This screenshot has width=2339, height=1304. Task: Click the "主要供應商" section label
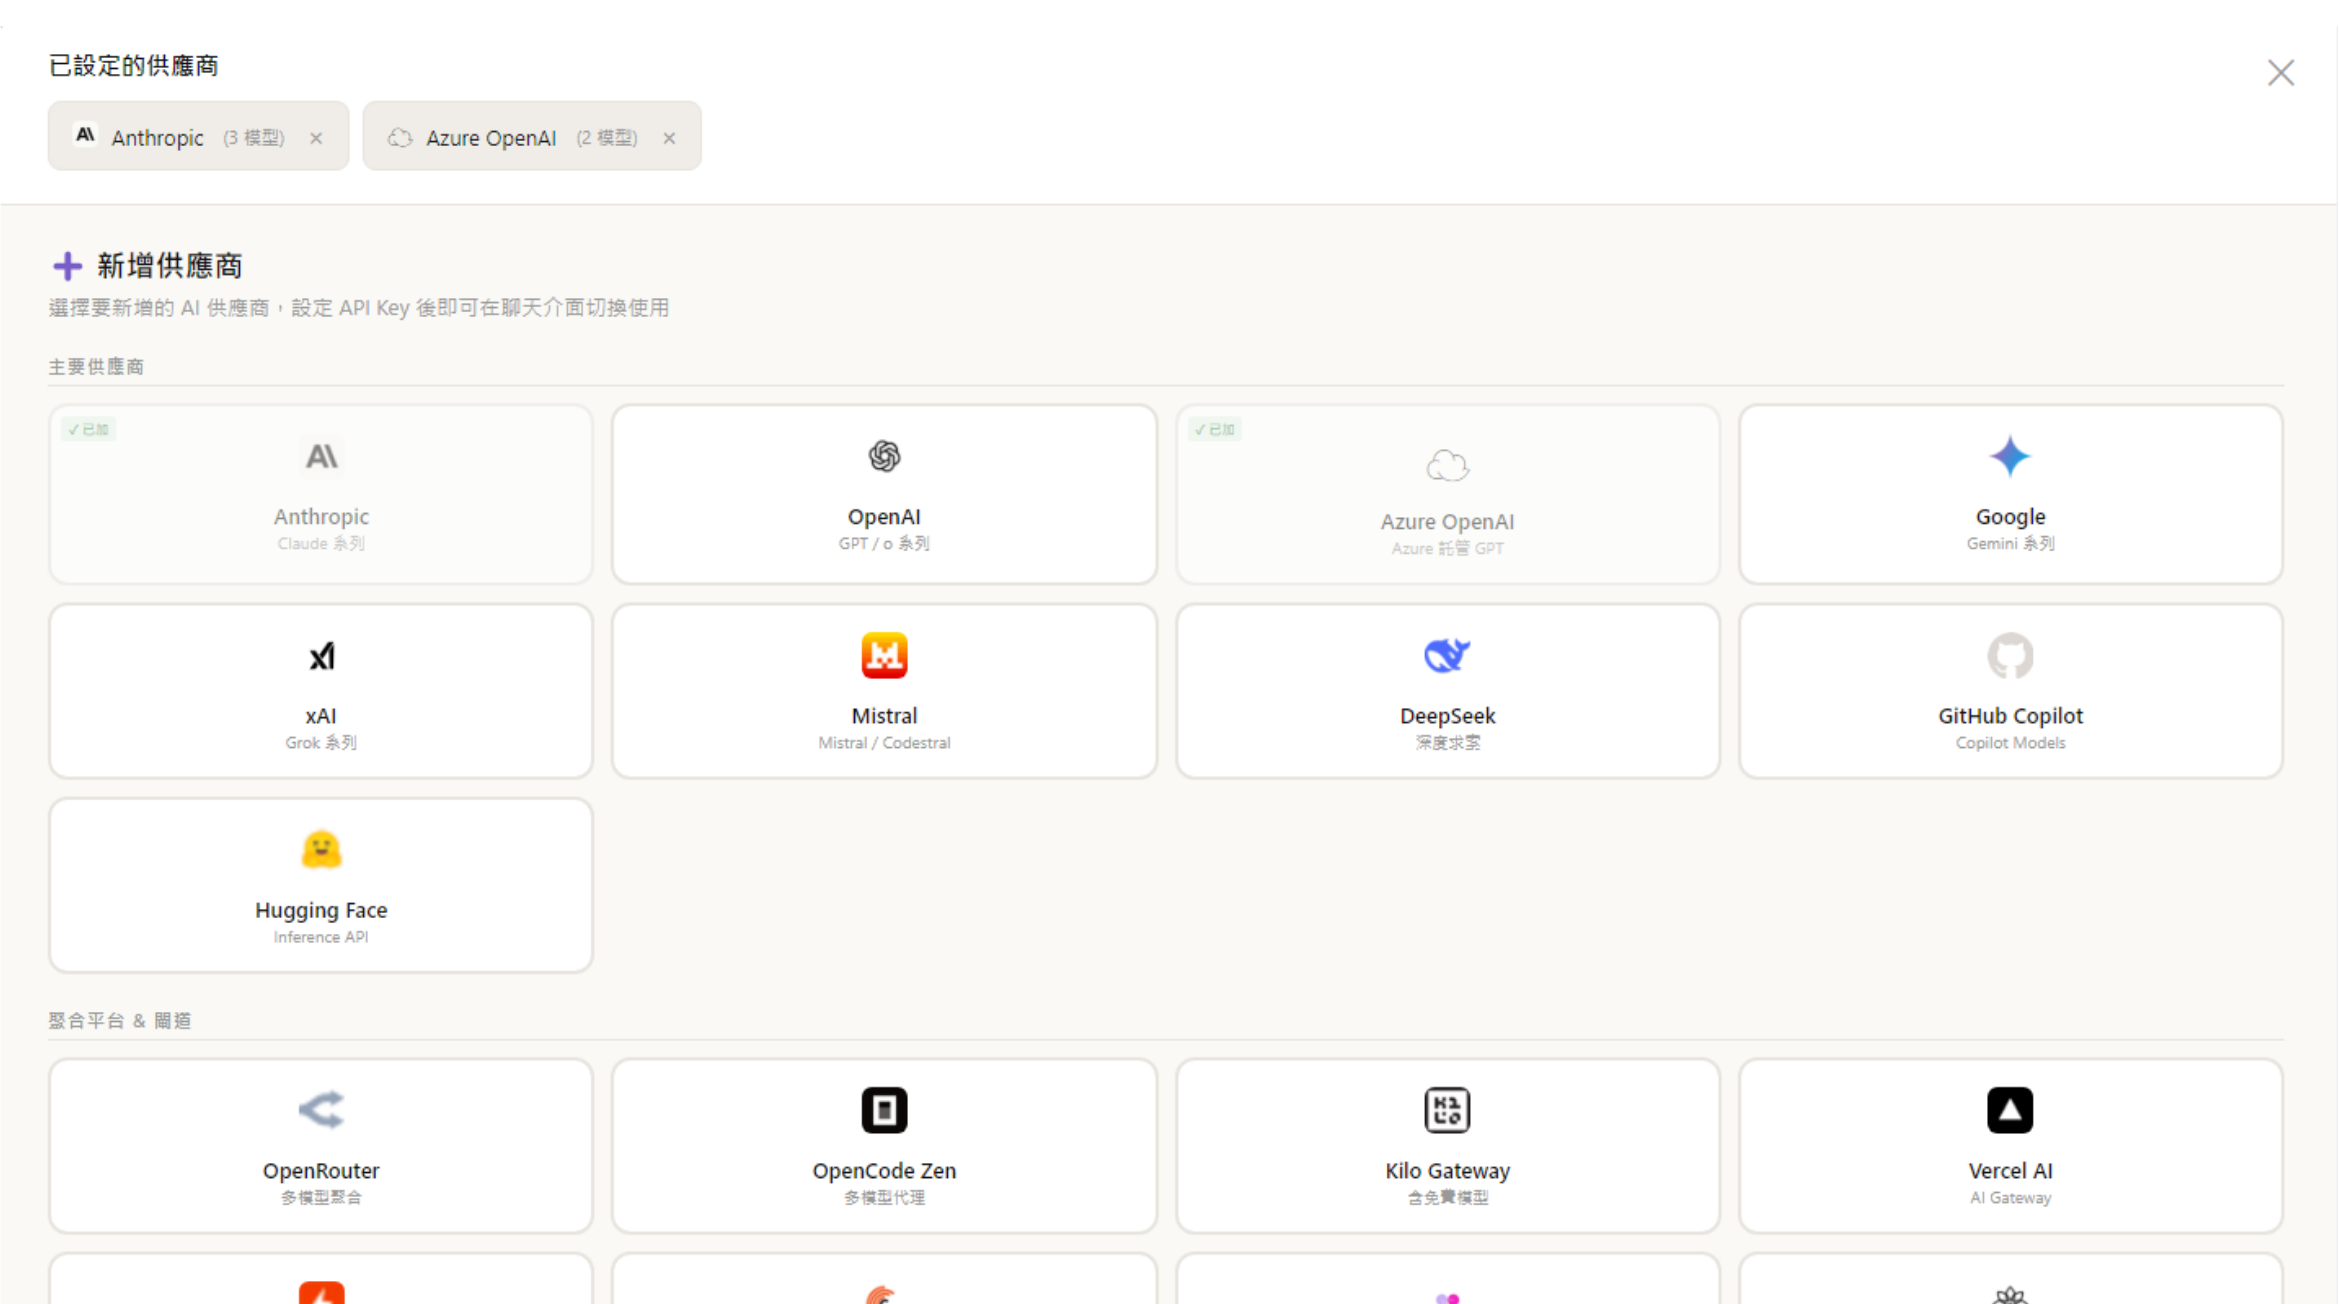pos(96,367)
